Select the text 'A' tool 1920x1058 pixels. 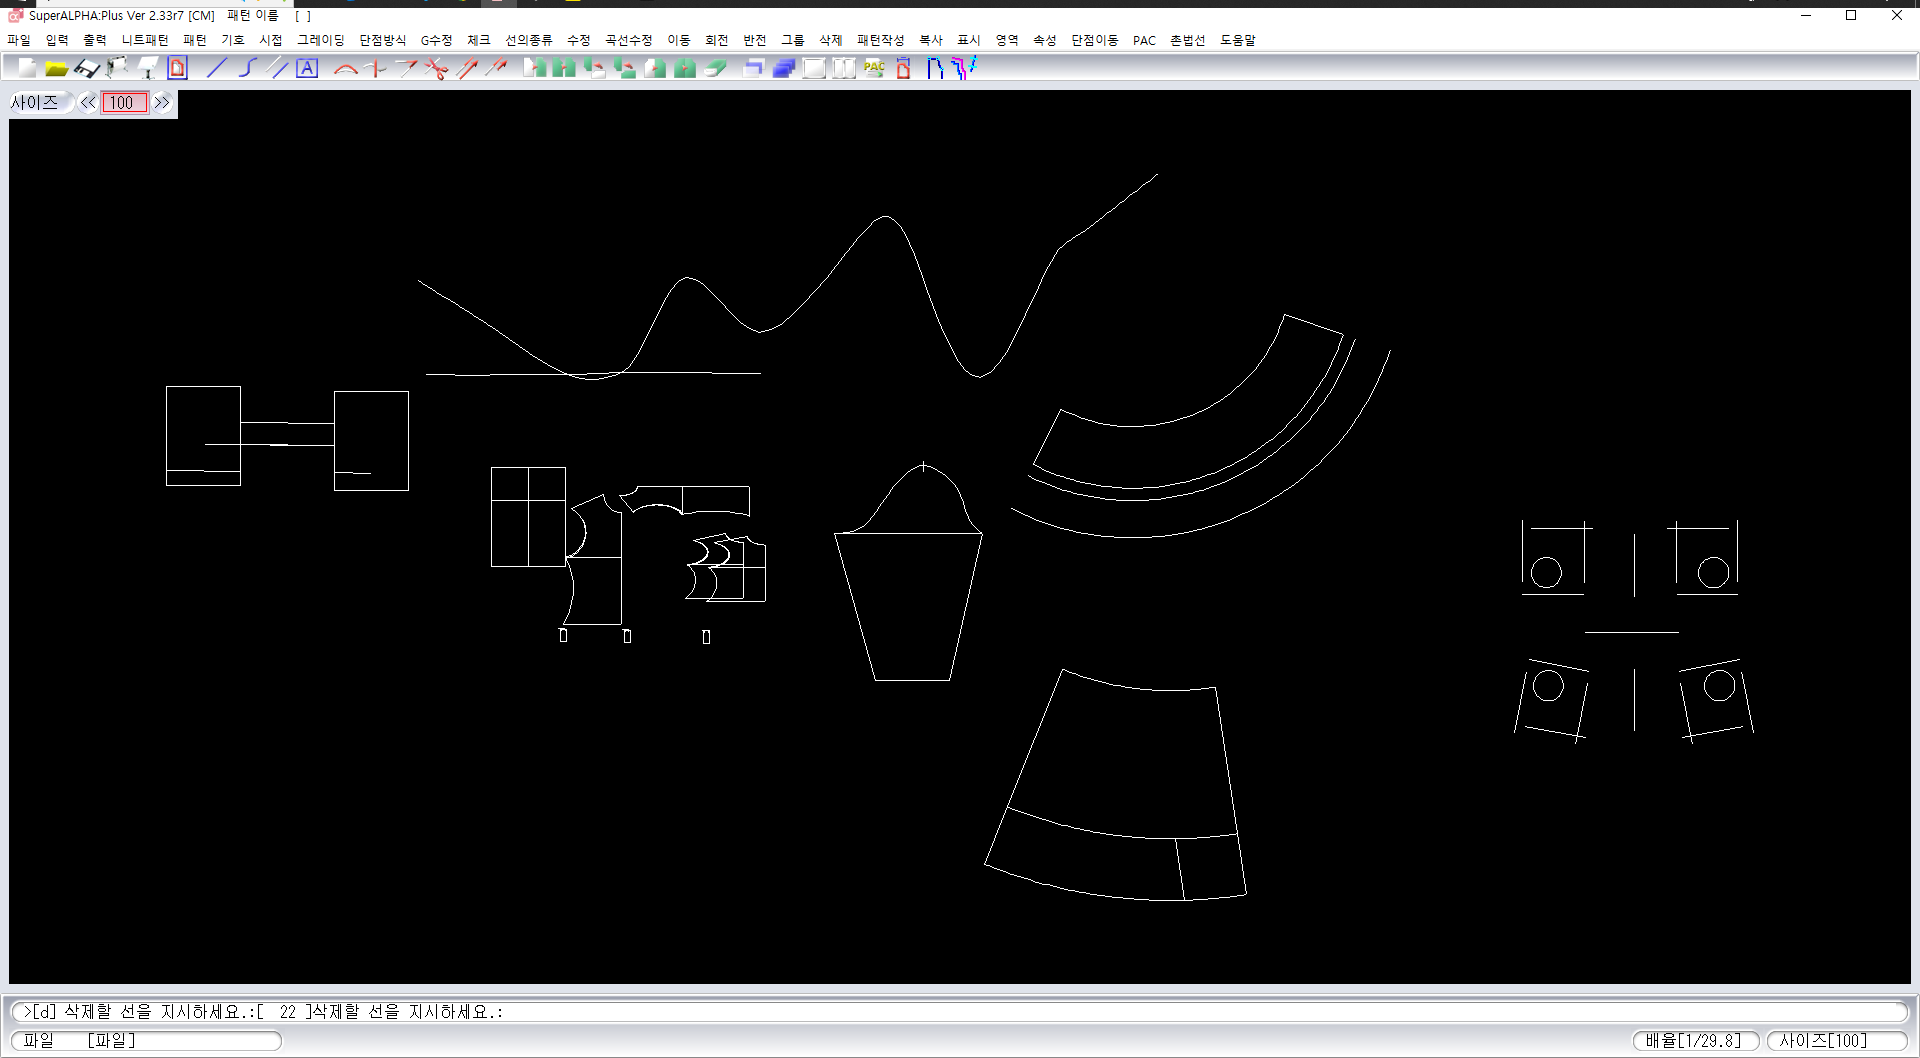tap(307, 68)
